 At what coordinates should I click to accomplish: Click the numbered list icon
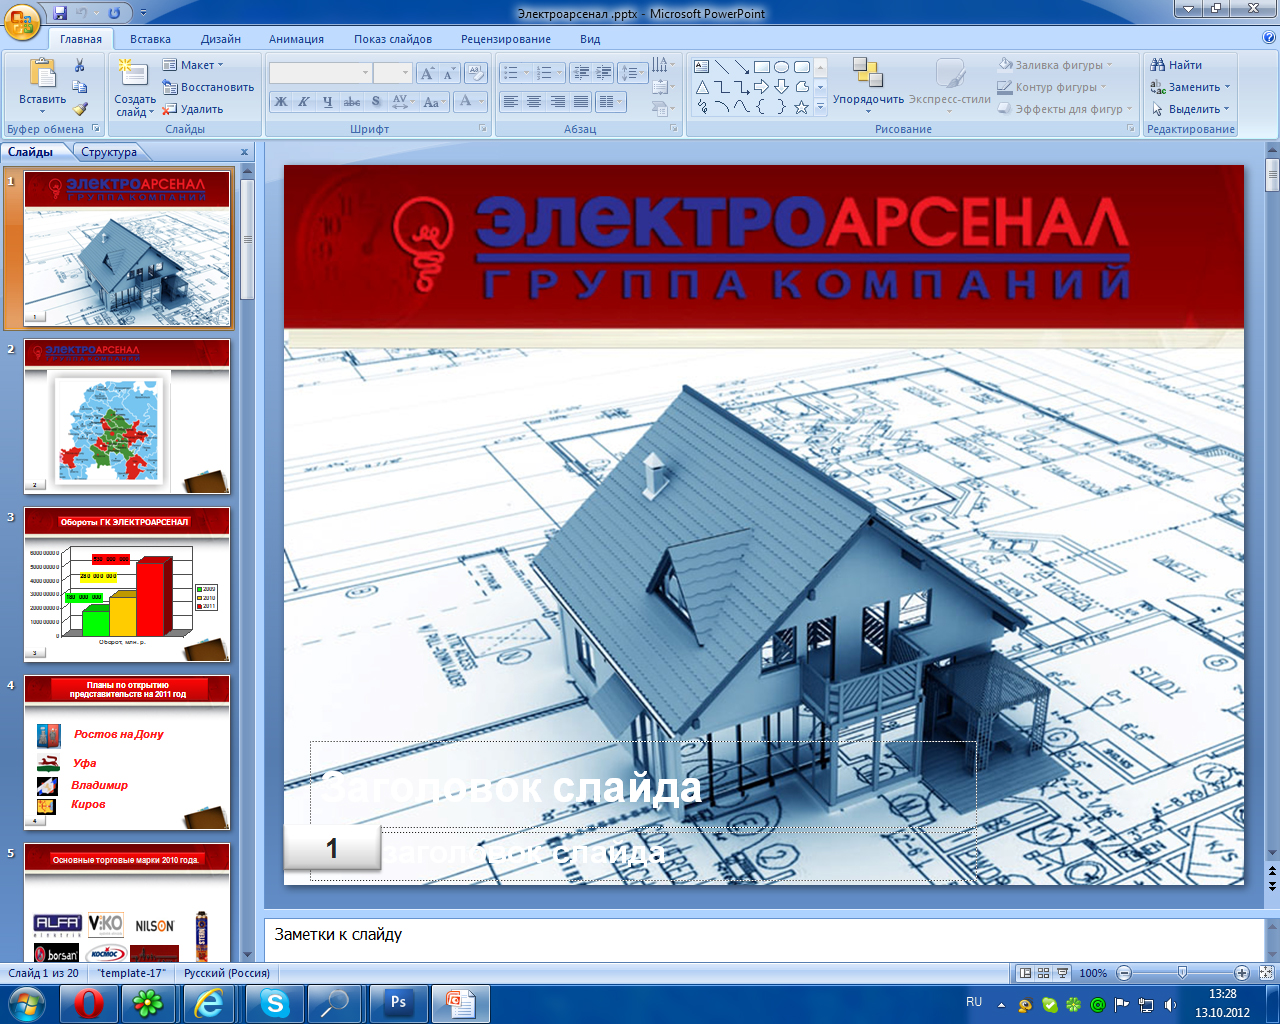[x=548, y=73]
